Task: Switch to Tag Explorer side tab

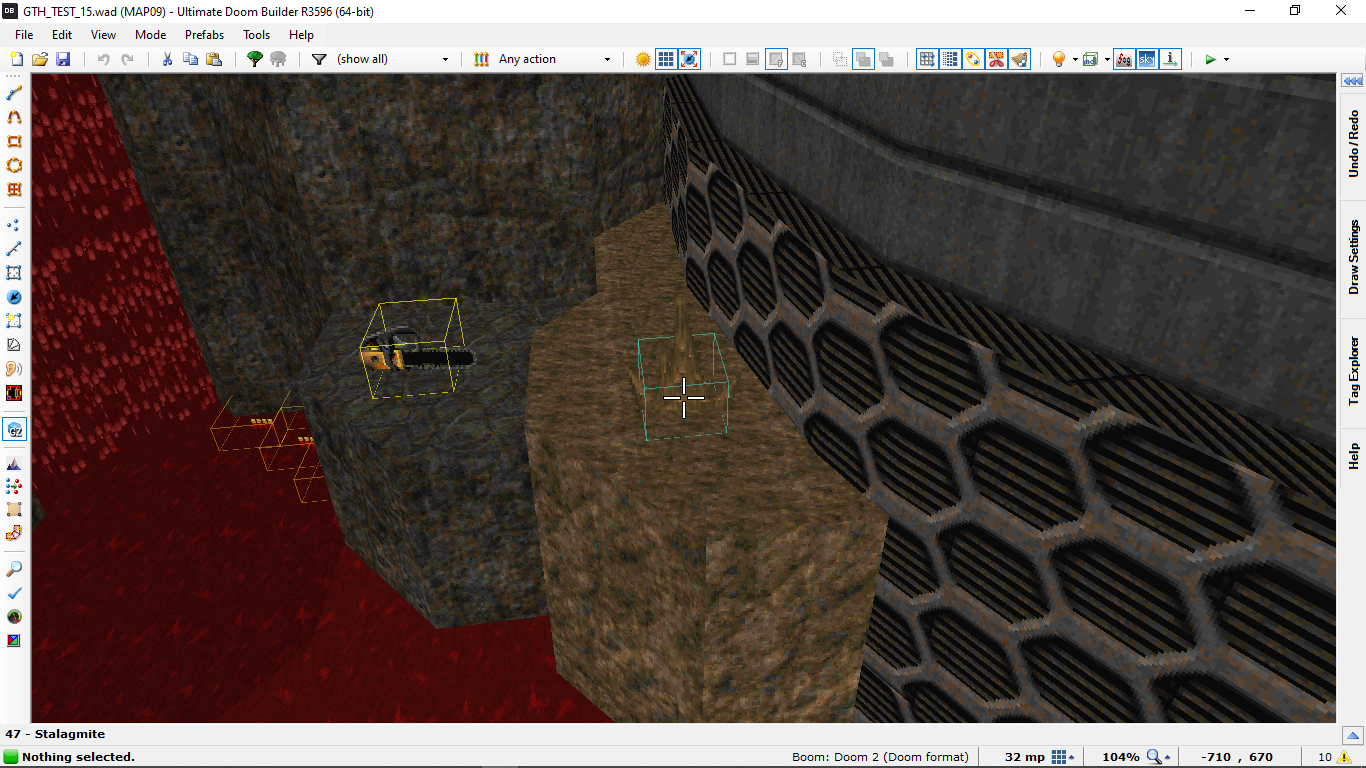Action: [1353, 371]
